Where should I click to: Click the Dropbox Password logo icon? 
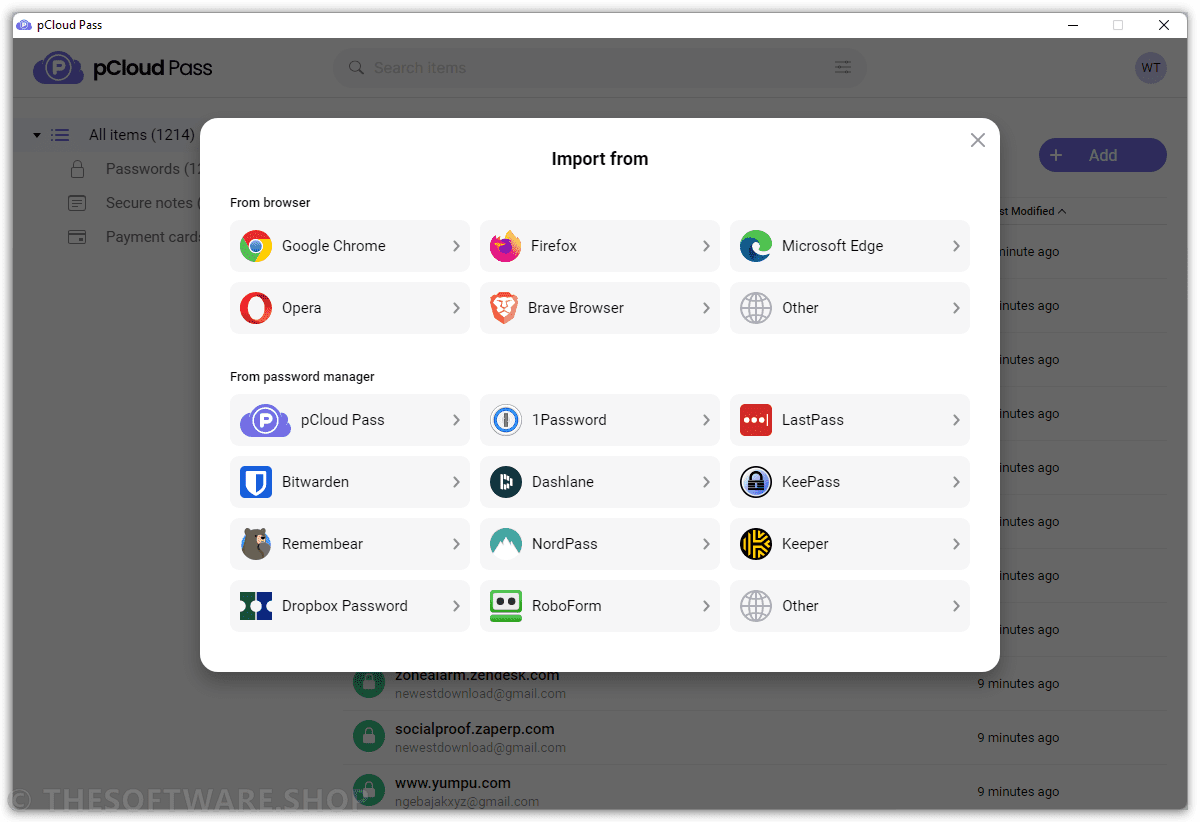(256, 606)
